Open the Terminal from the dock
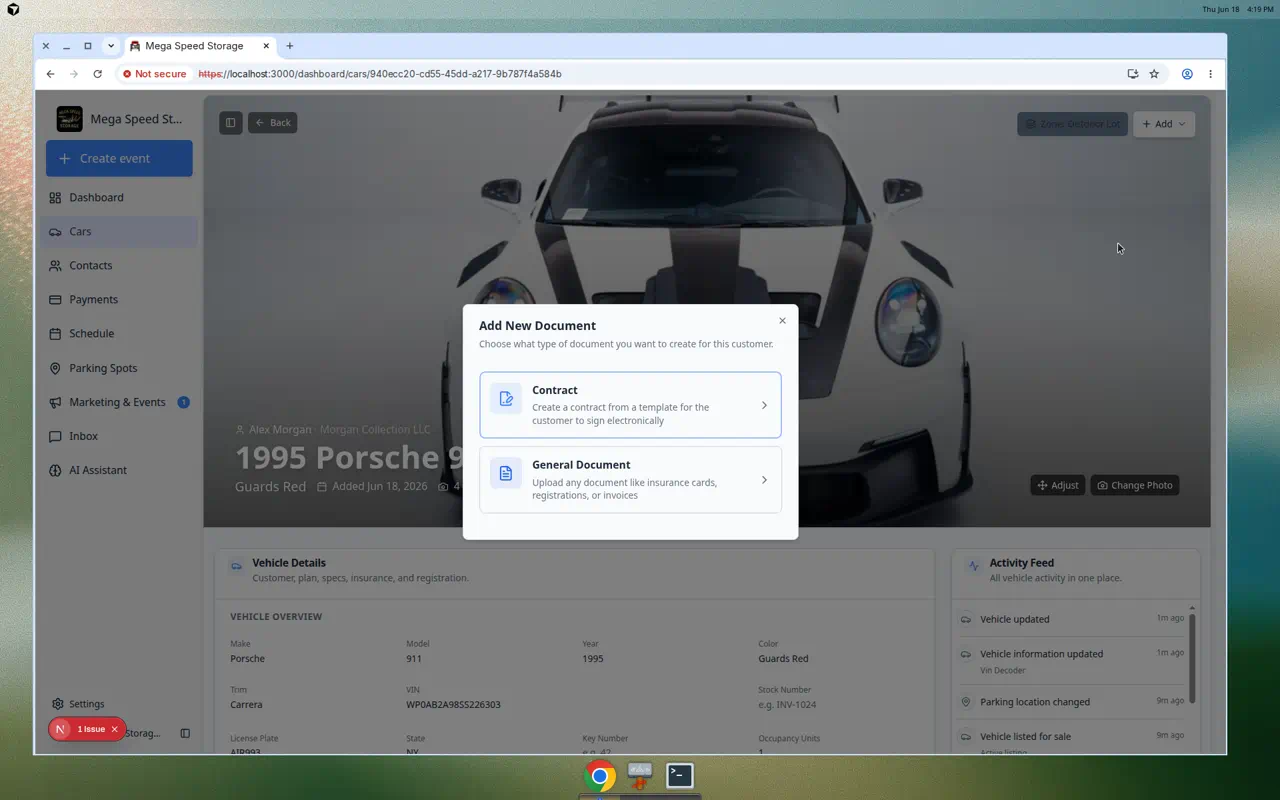1280x800 pixels. tap(680, 775)
